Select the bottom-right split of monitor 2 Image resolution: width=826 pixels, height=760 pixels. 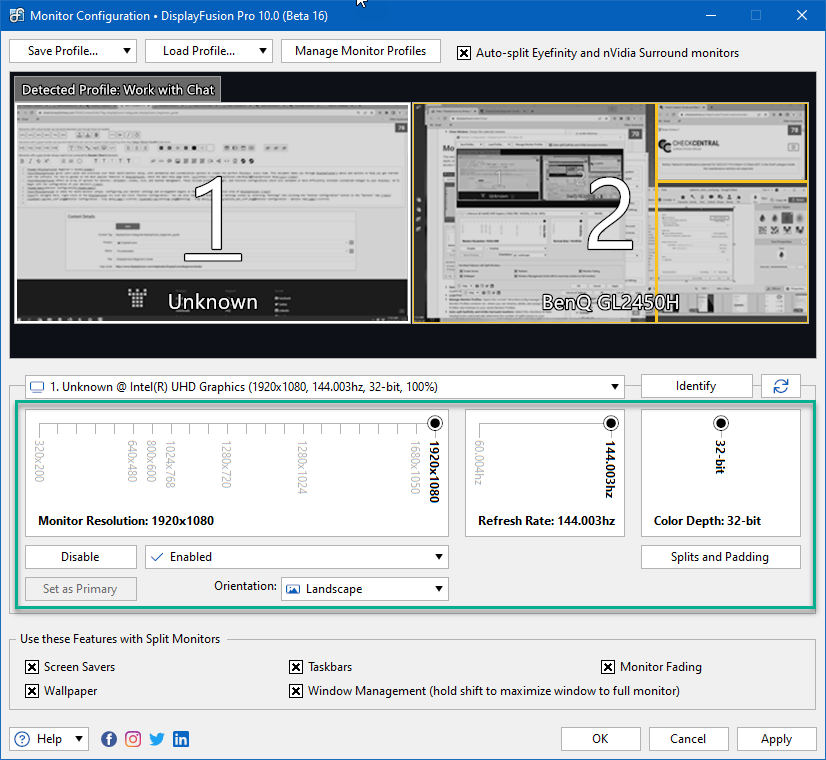(732, 253)
